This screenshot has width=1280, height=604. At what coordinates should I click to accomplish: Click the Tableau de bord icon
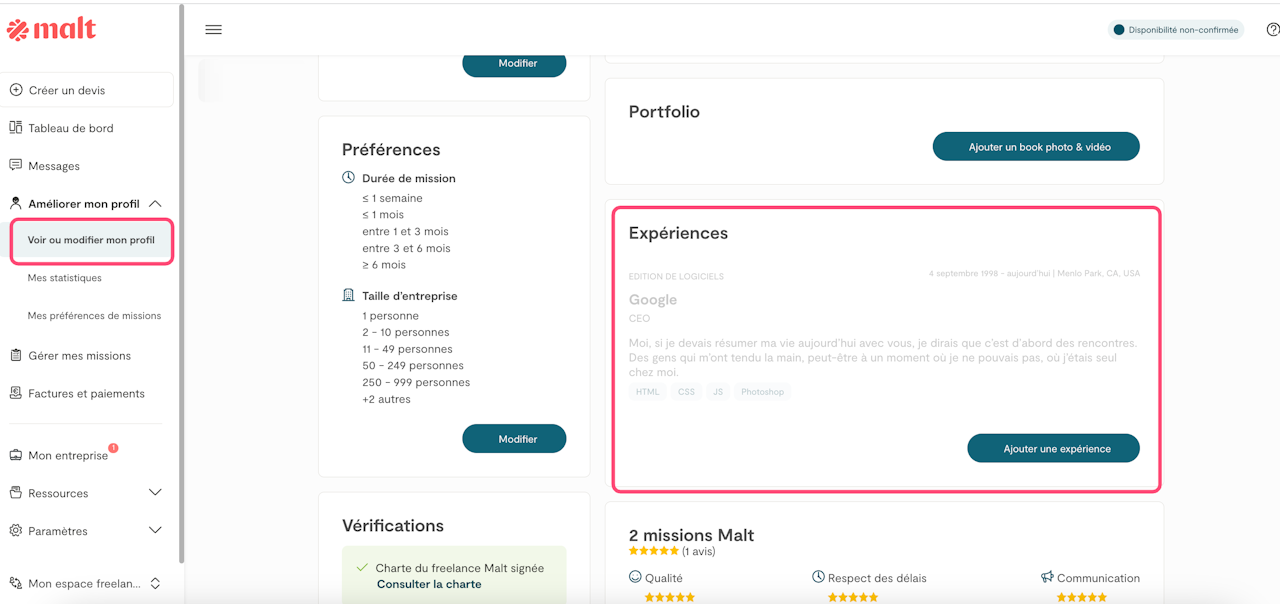(x=16, y=128)
